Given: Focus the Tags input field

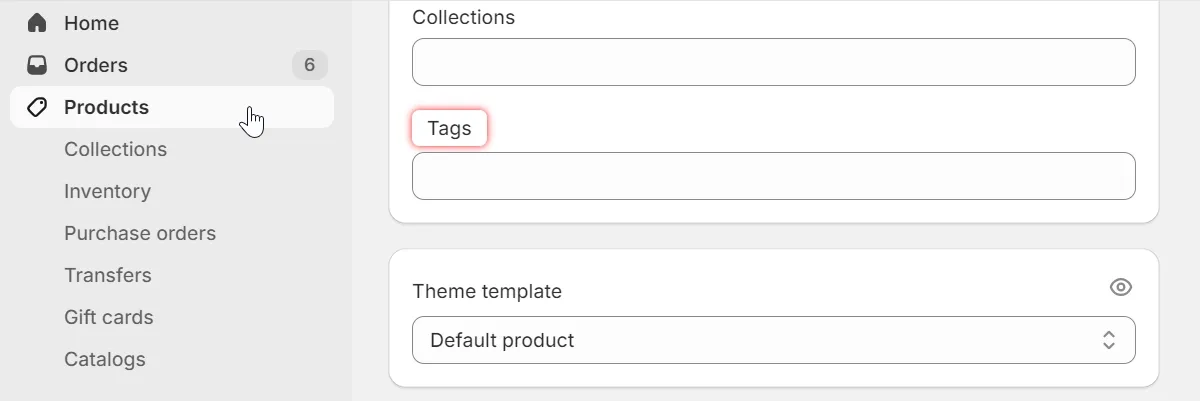Looking at the screenshot, I should [x=773, y=176].
